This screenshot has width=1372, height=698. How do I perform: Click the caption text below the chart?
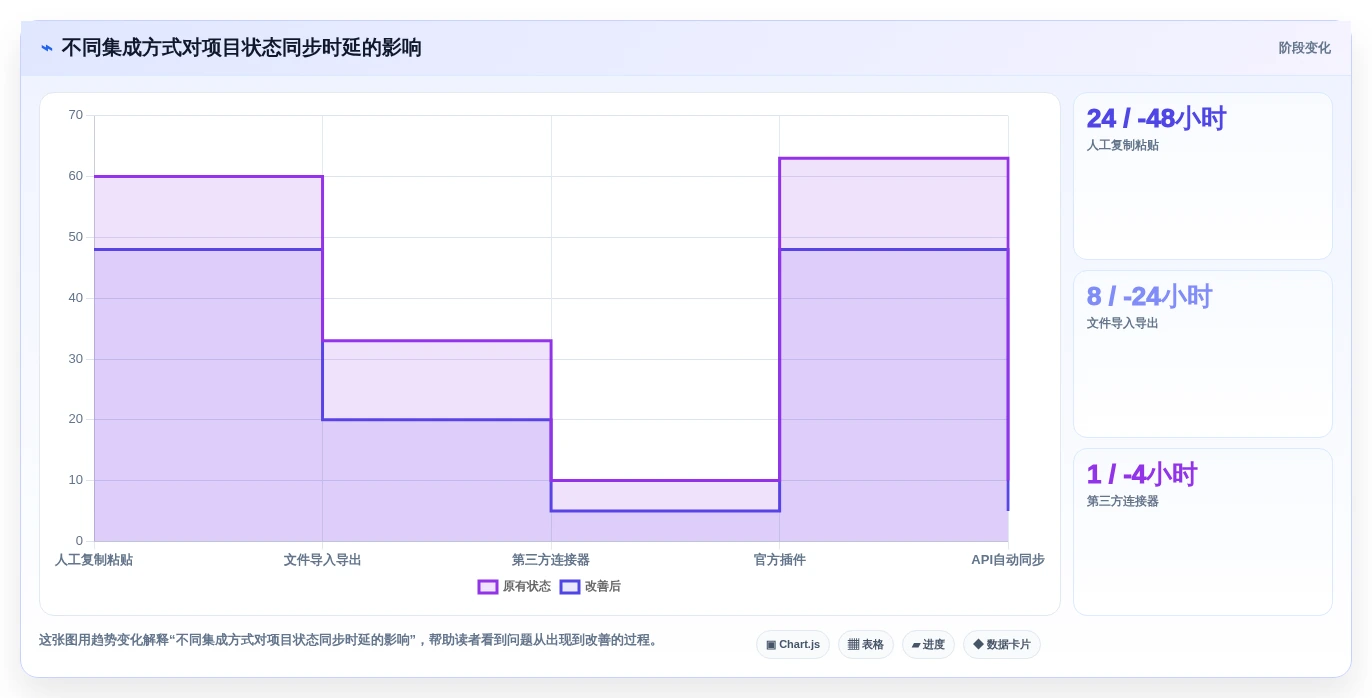tap(350, 640)
